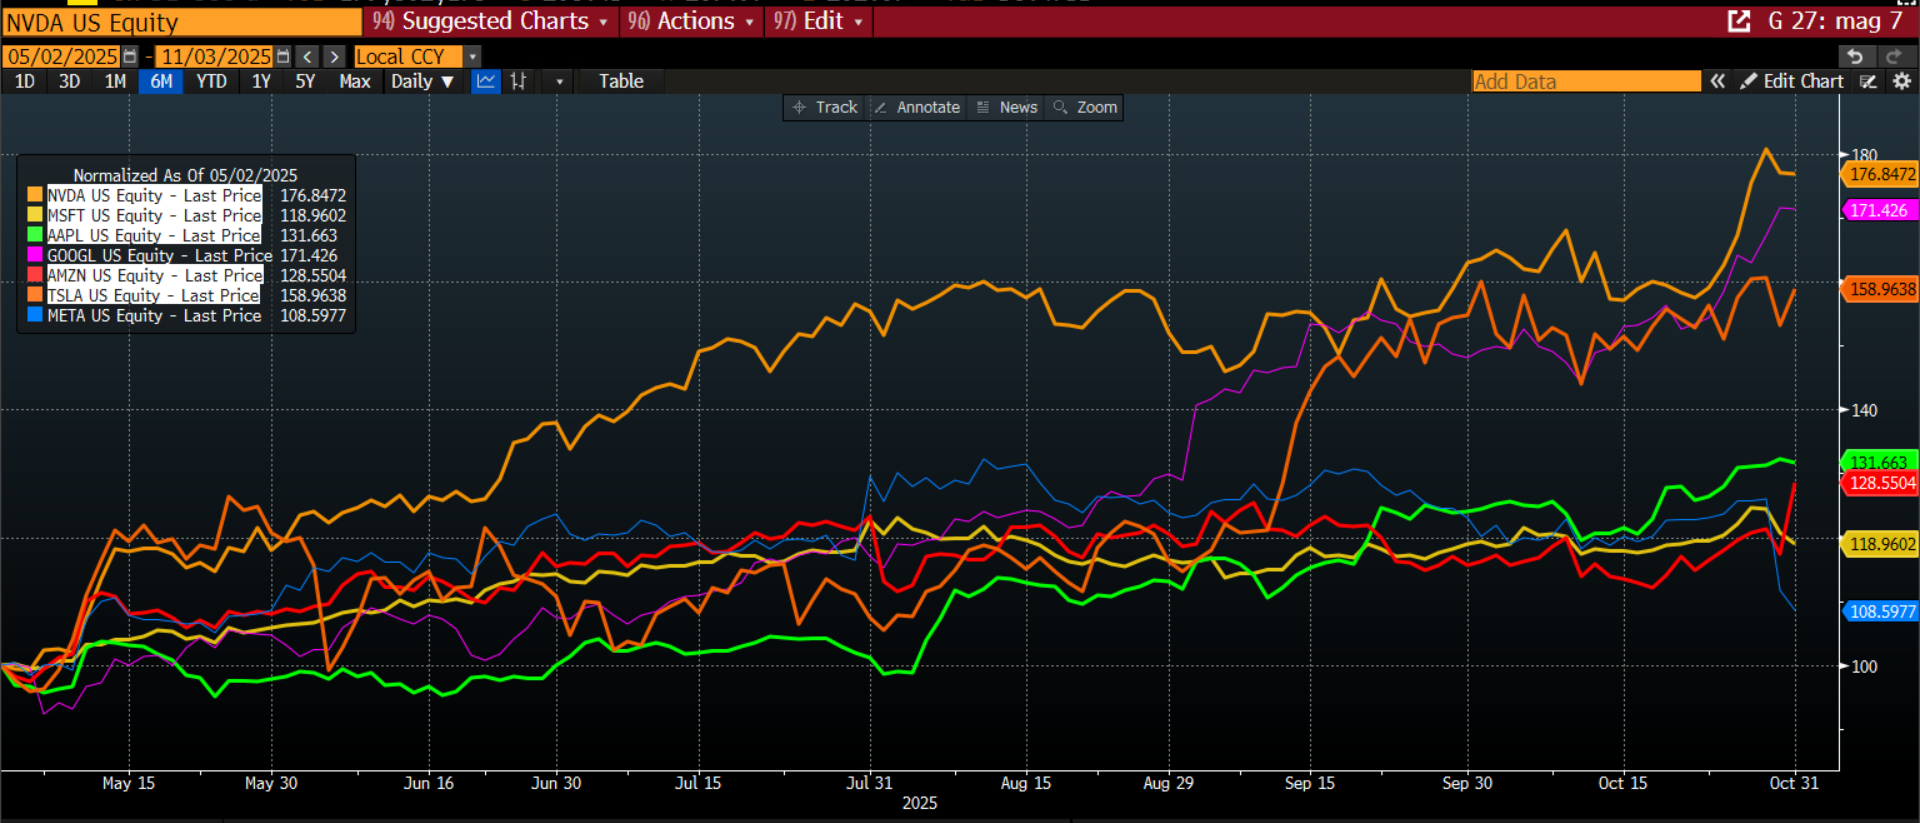Click the undo arrow icon

pos(1855,57)
